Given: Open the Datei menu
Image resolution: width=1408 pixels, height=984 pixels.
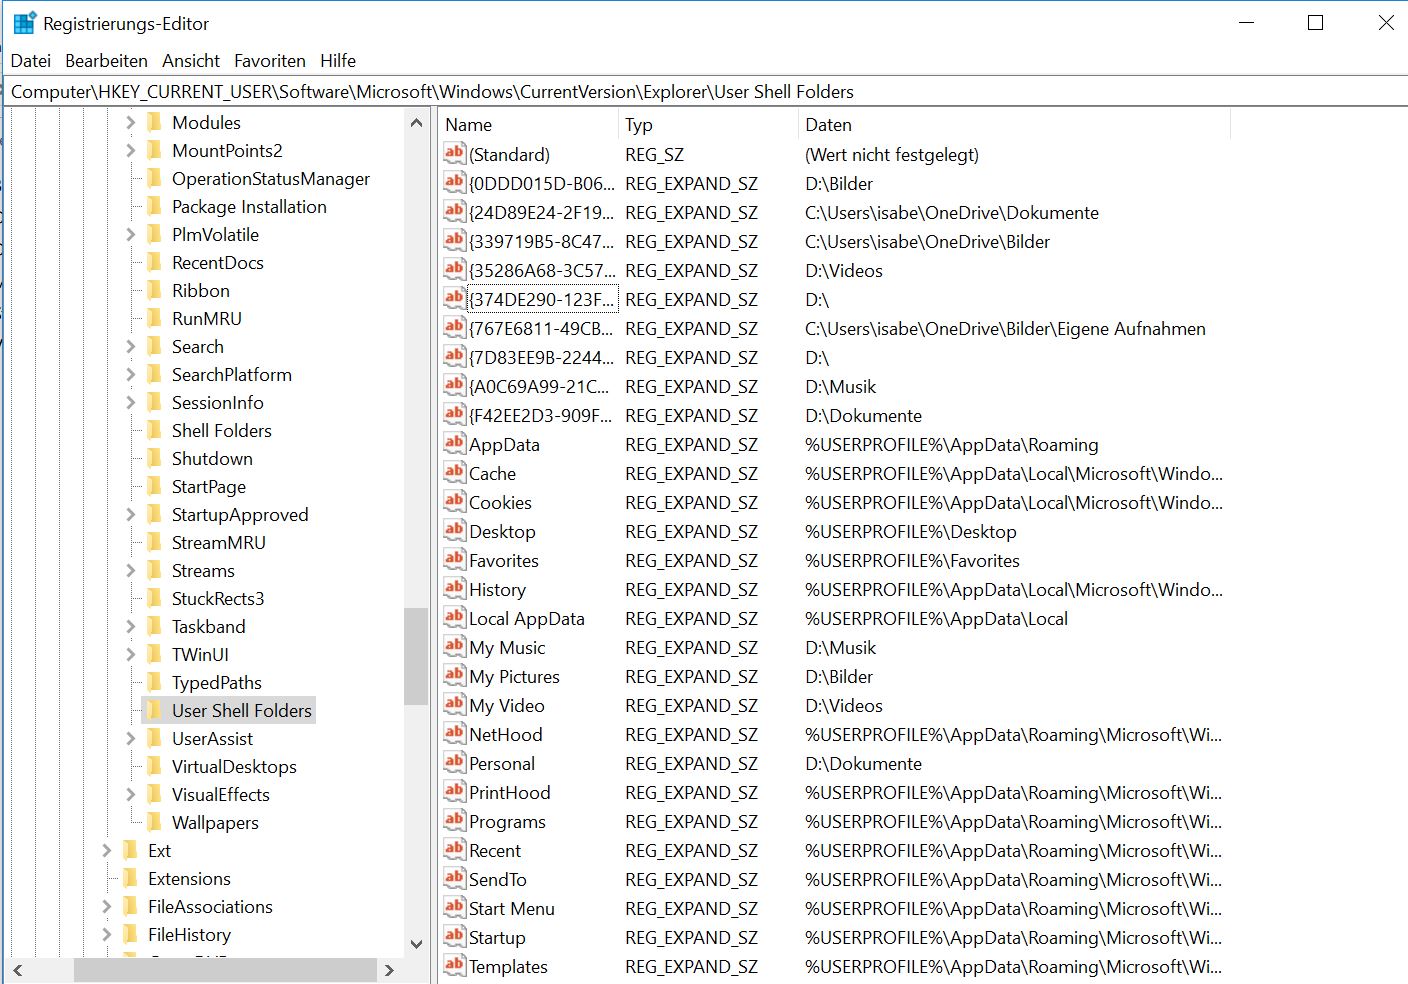Looking at the screenshot, I should (31, 61).
